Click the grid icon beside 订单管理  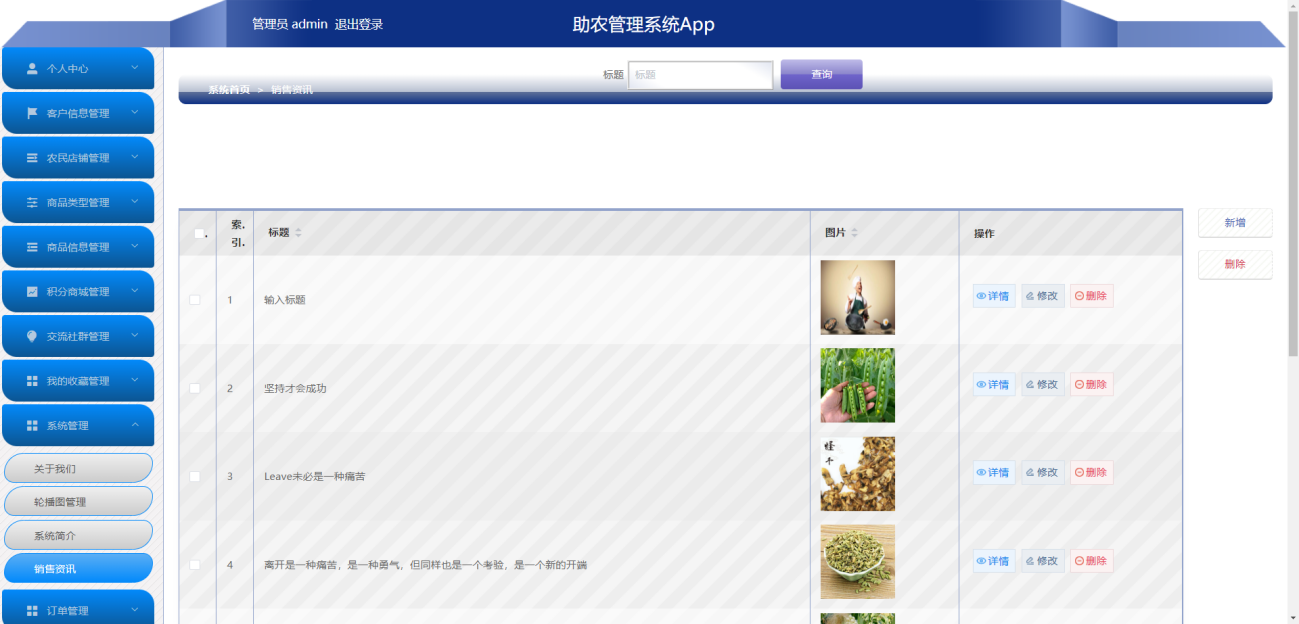pyautogui.click(x=32, y=610)
